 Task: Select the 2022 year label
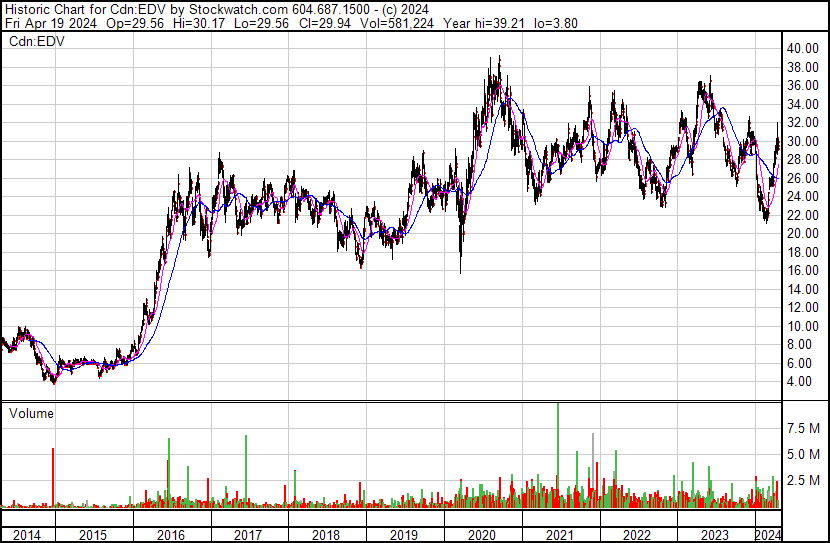coord(637,535)
